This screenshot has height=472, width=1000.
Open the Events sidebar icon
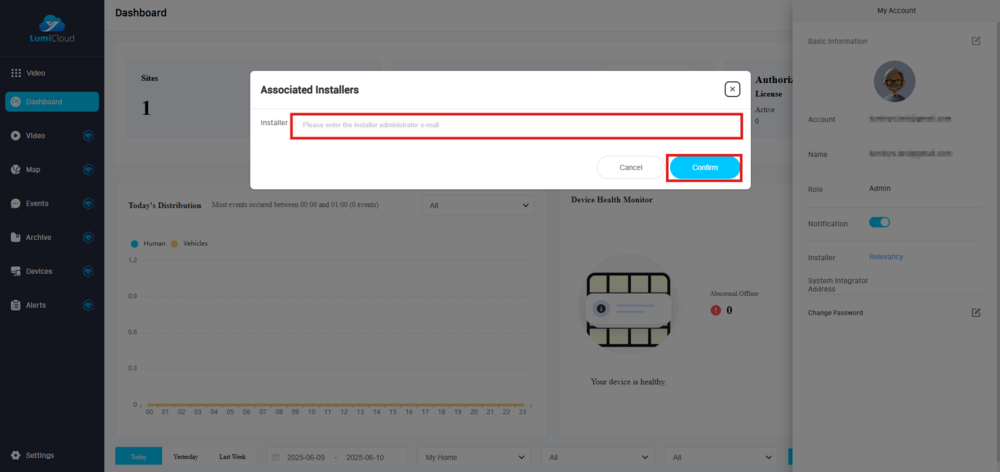(16, 203)
